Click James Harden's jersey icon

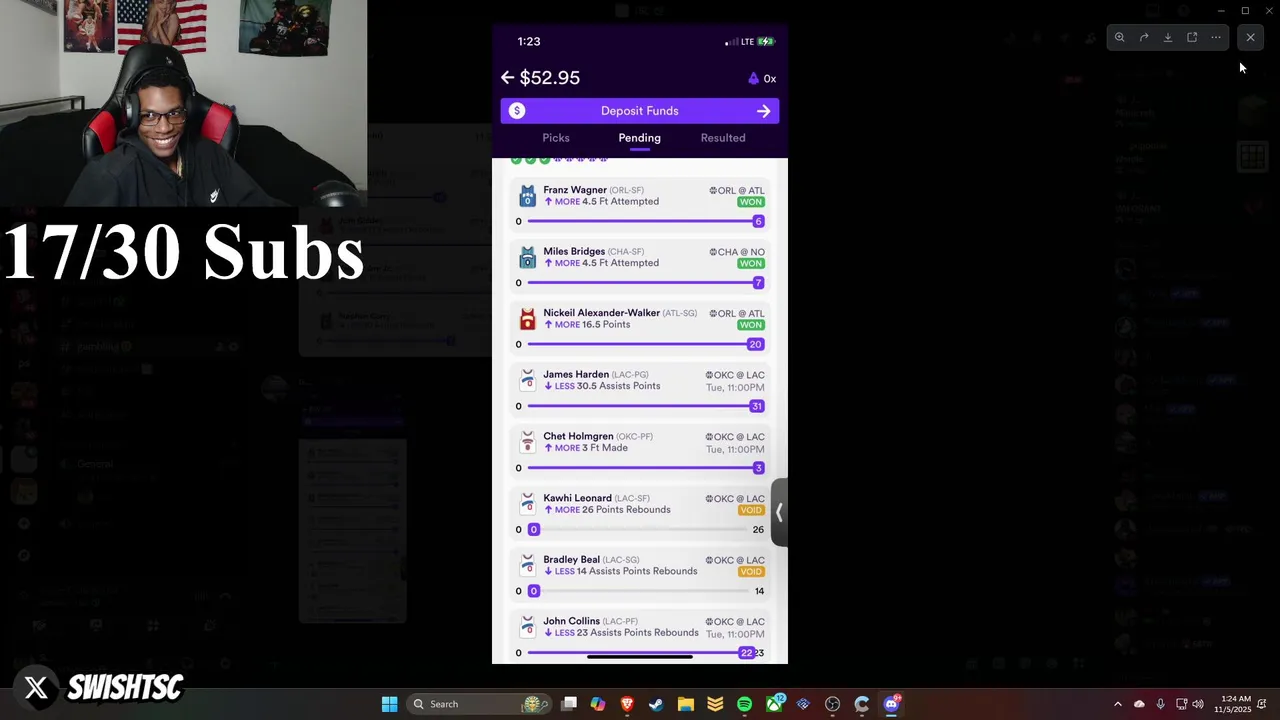tap(527, 381)
